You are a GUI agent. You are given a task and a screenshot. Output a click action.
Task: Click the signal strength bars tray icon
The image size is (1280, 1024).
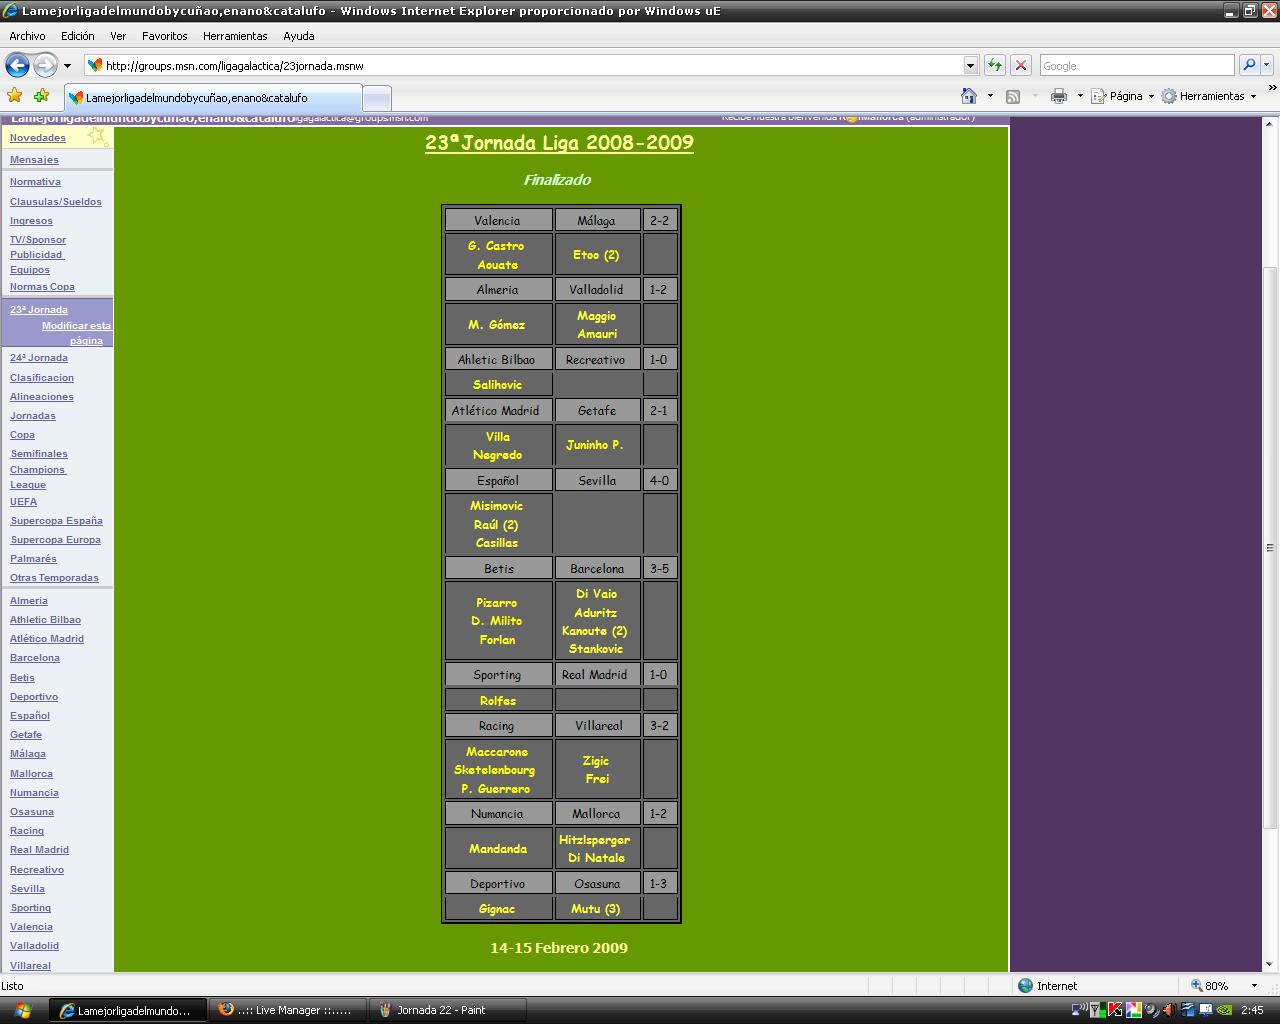tap(1098, 1010)
